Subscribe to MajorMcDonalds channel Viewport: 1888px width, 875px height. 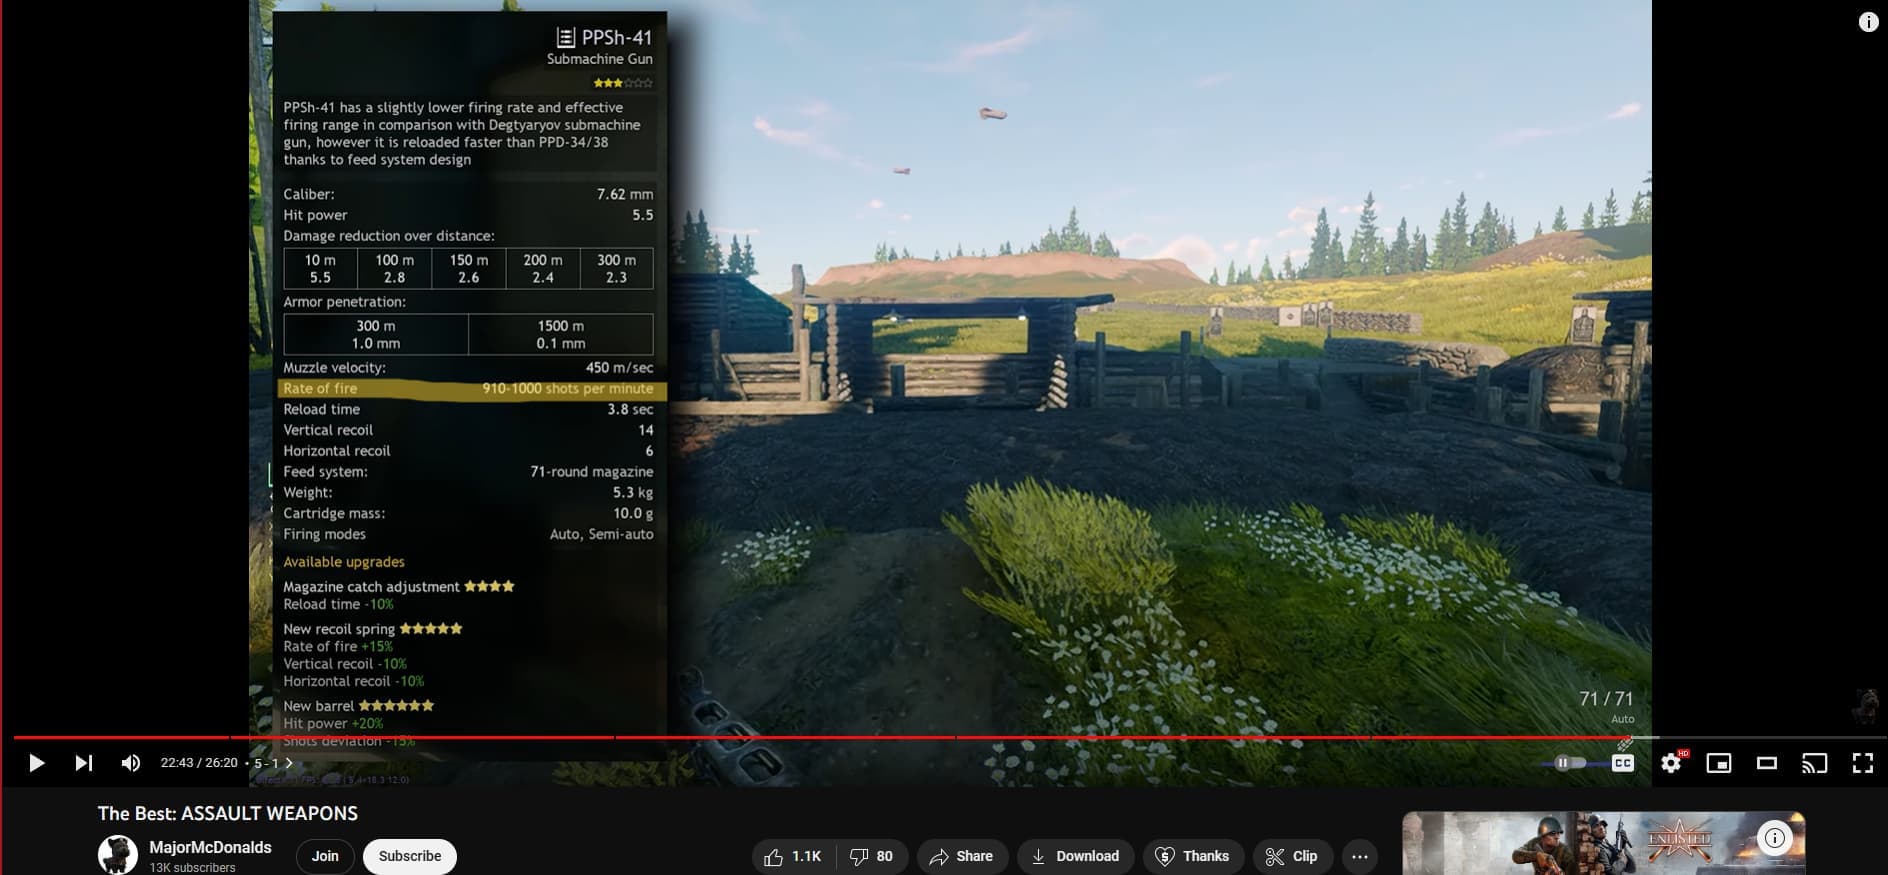click(x=410, y=856)
